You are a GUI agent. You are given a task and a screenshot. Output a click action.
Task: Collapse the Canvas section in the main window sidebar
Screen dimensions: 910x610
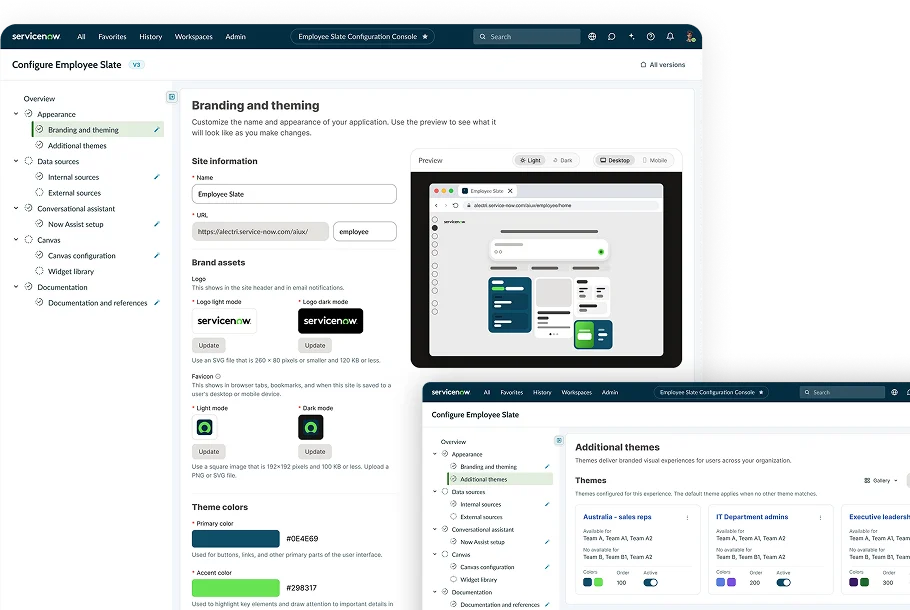[x=16, y=239]
